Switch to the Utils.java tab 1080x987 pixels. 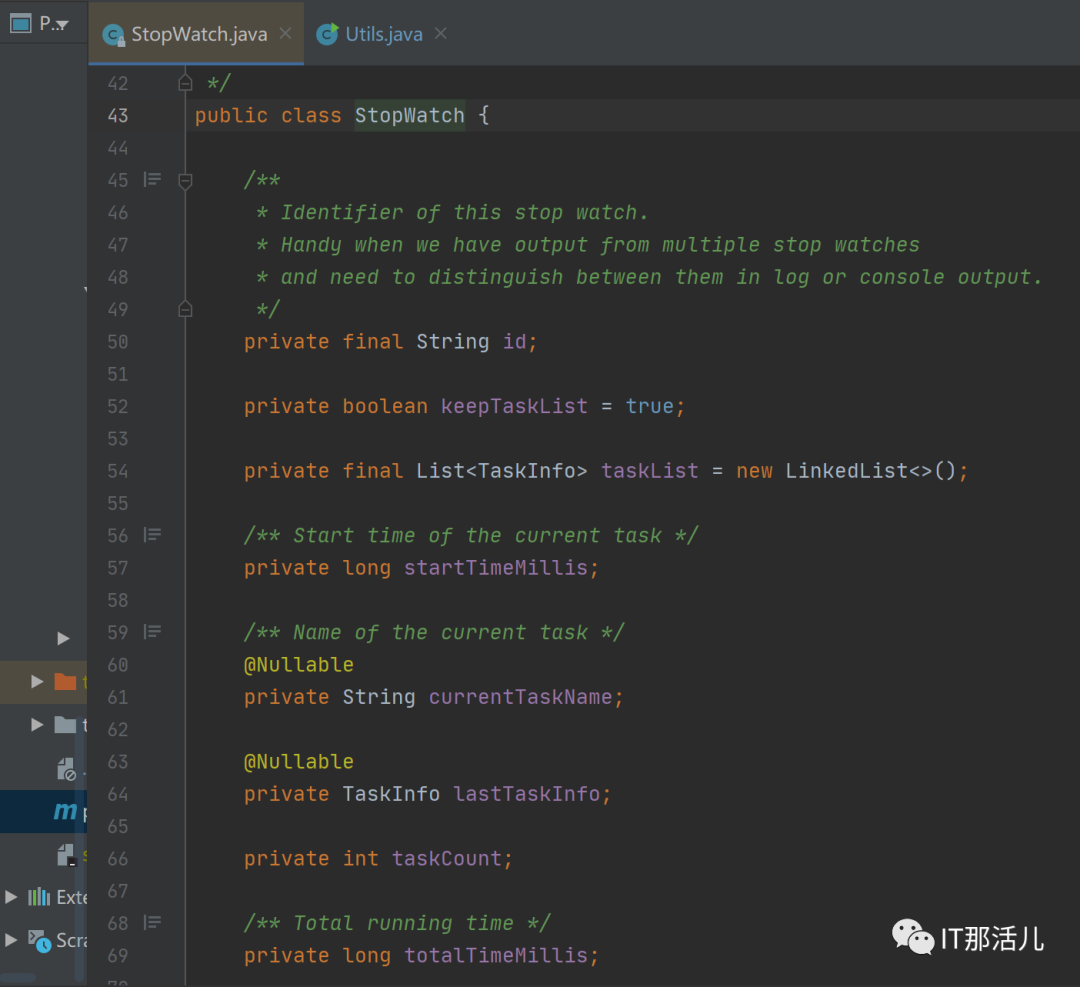click(384, 34)
